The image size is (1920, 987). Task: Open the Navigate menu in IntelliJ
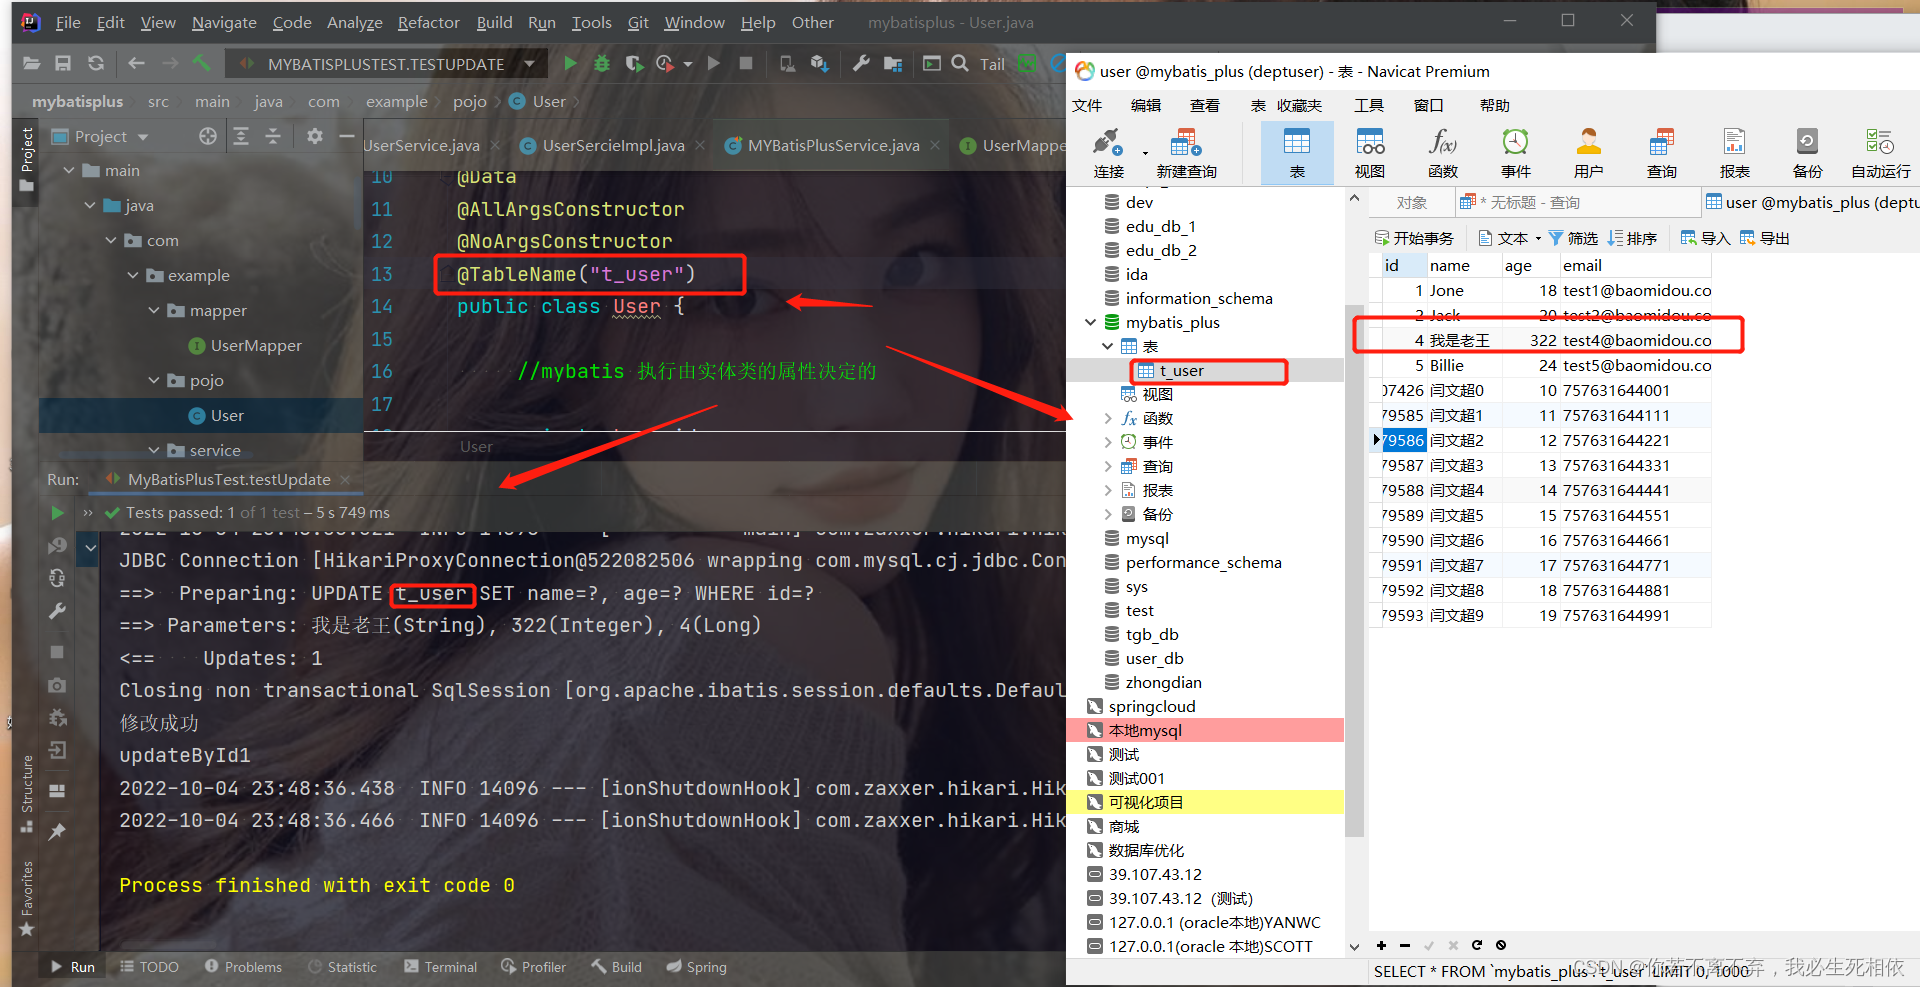tap(224, 22)
